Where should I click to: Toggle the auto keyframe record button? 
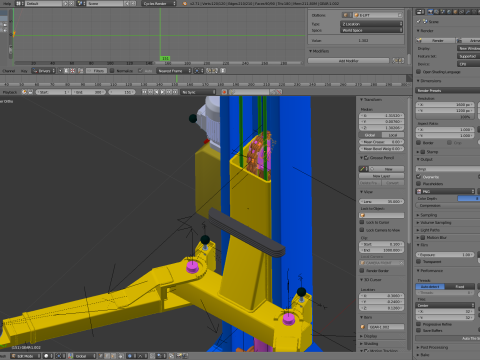coord(224,92)
